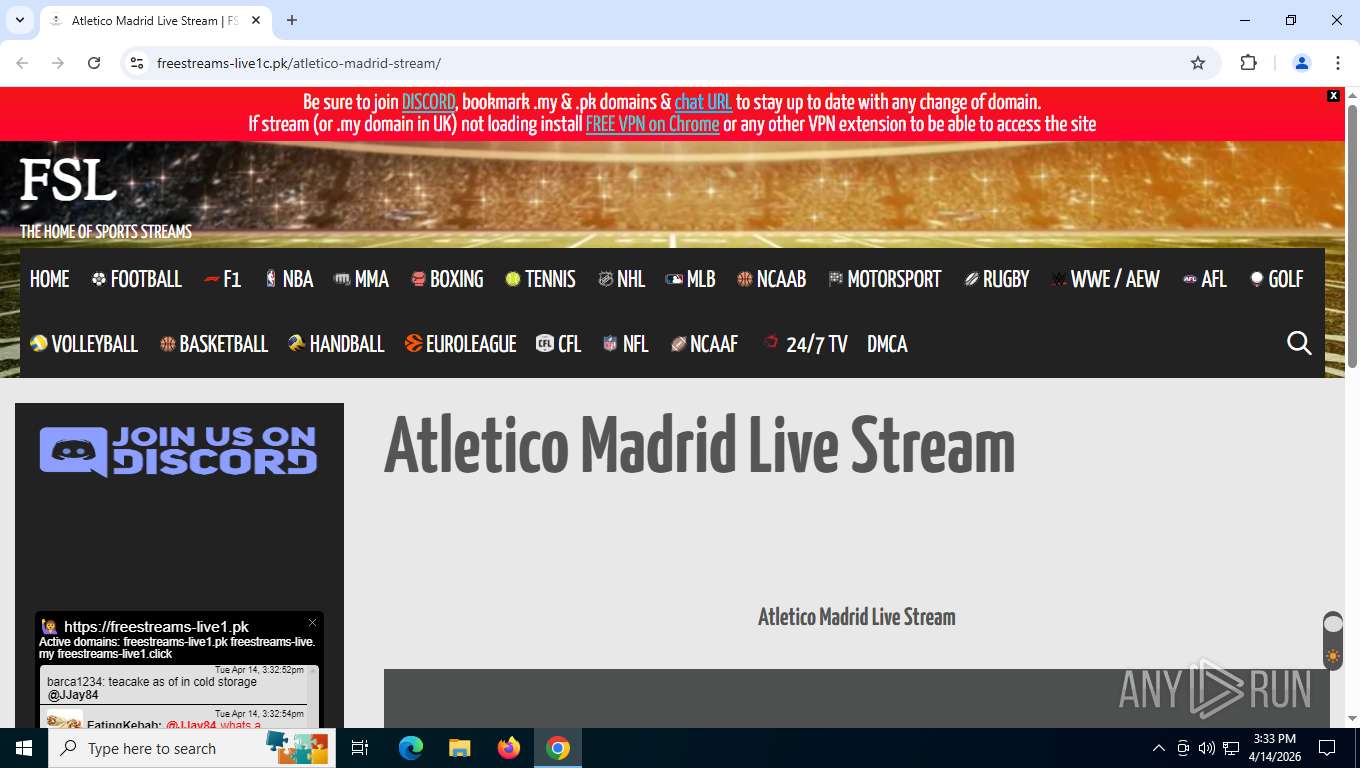
Task: Open File Explorer from taskbar
Action: pyautogui.click(x=459, y=748)
